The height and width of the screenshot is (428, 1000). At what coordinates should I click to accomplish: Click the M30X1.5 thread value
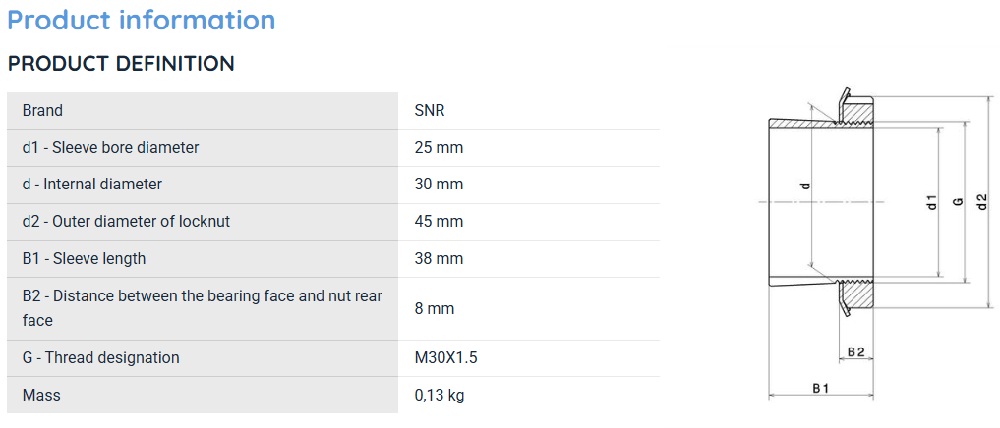click(x=446, y=357)
